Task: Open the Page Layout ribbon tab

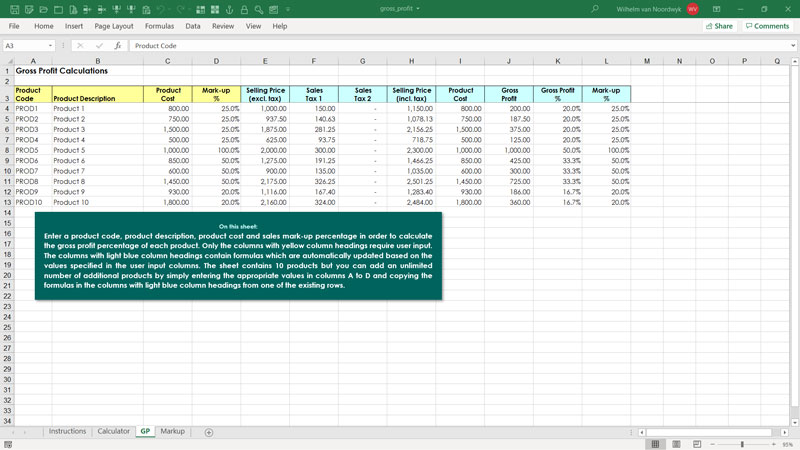Action: click(x=114, y=26)
